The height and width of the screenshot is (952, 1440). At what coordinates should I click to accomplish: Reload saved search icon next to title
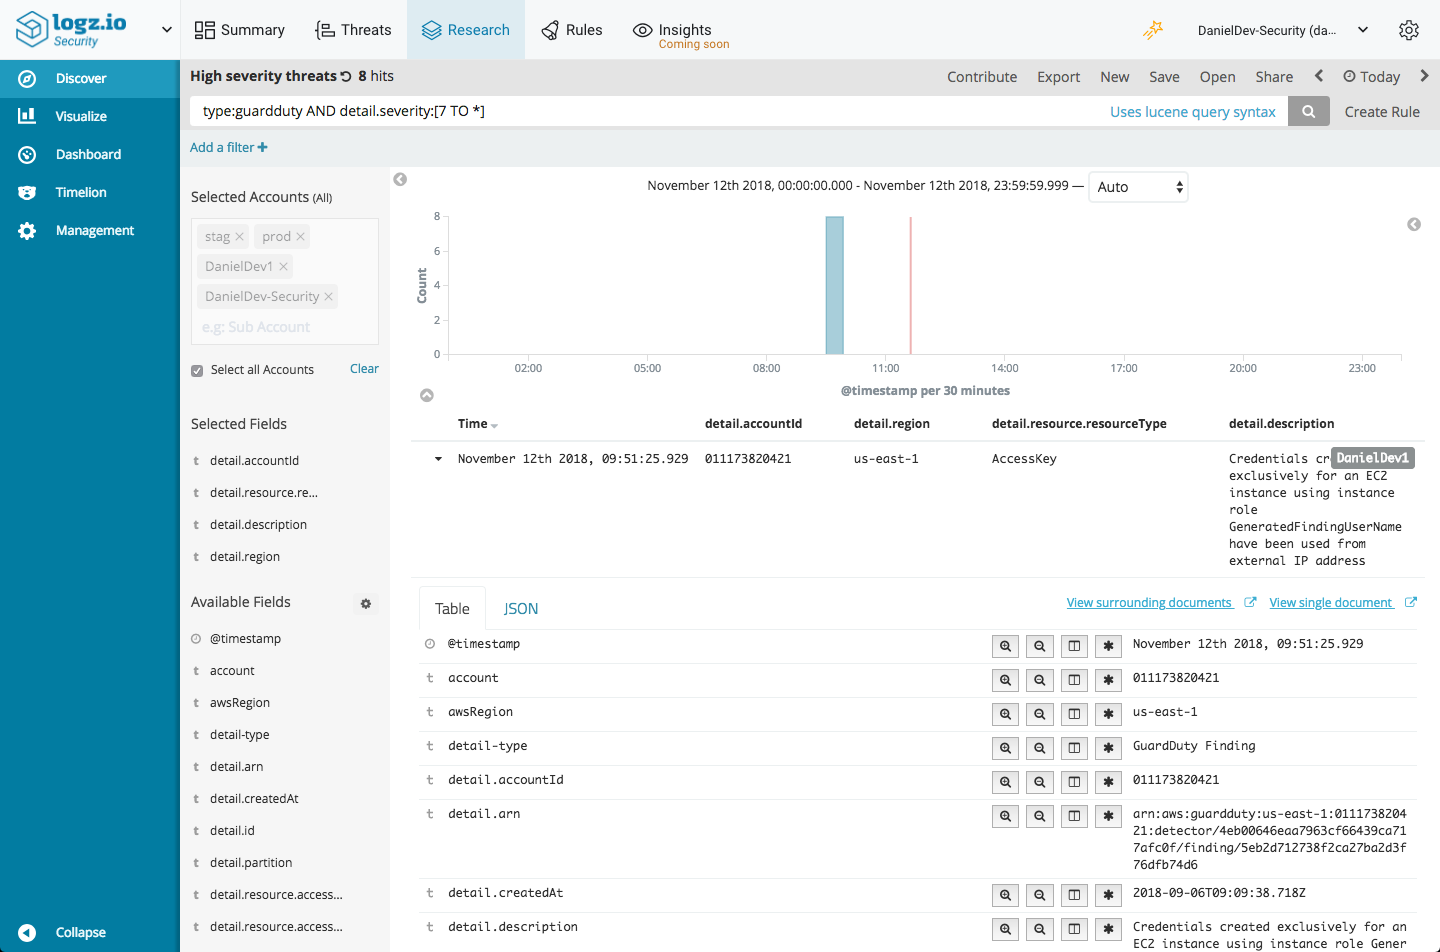pos(346,76)
